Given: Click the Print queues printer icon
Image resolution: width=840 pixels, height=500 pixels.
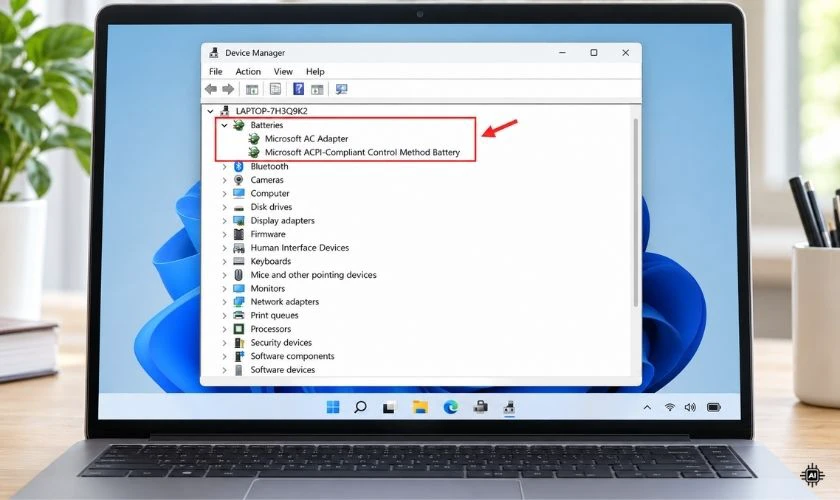Looking at the screenshot, I should 239,315.
